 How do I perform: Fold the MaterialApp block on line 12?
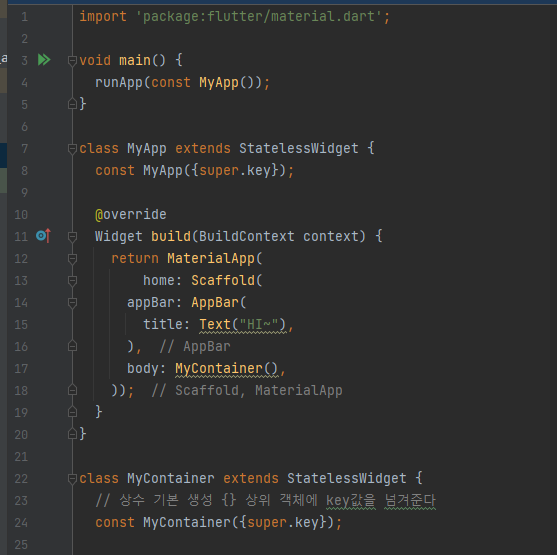pyautogui.click(x=72, y=258)
